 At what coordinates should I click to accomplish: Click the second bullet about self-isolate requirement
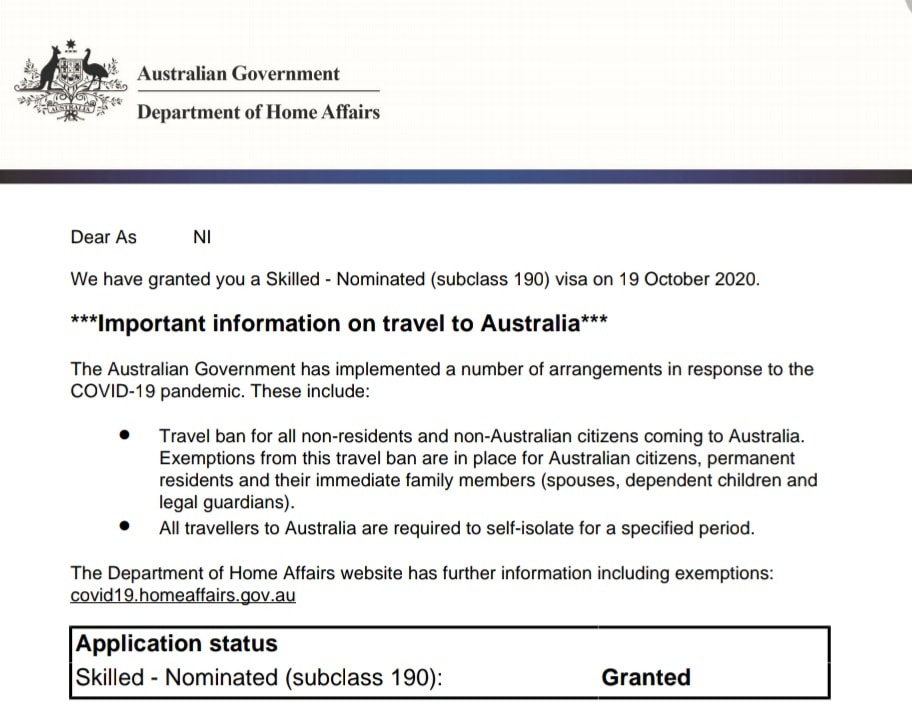pyautogui.click(x=457, y=528)
